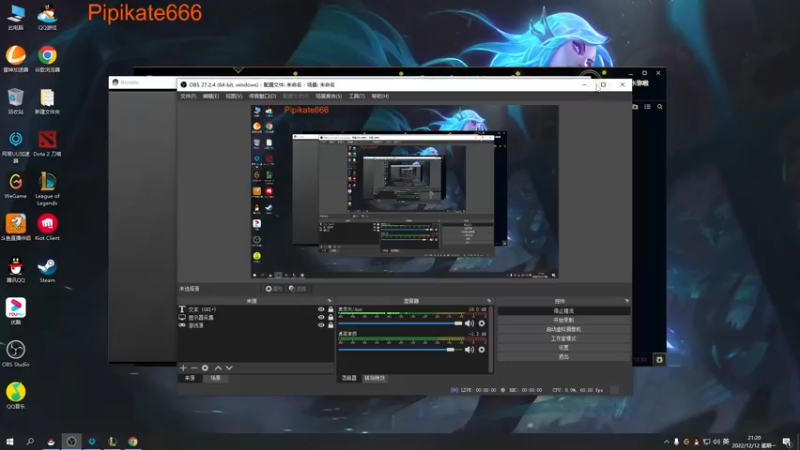Open settings gear for 桌面音频 mixer channel
Viewport: 800px width, 450px height.
coord(482,350)
